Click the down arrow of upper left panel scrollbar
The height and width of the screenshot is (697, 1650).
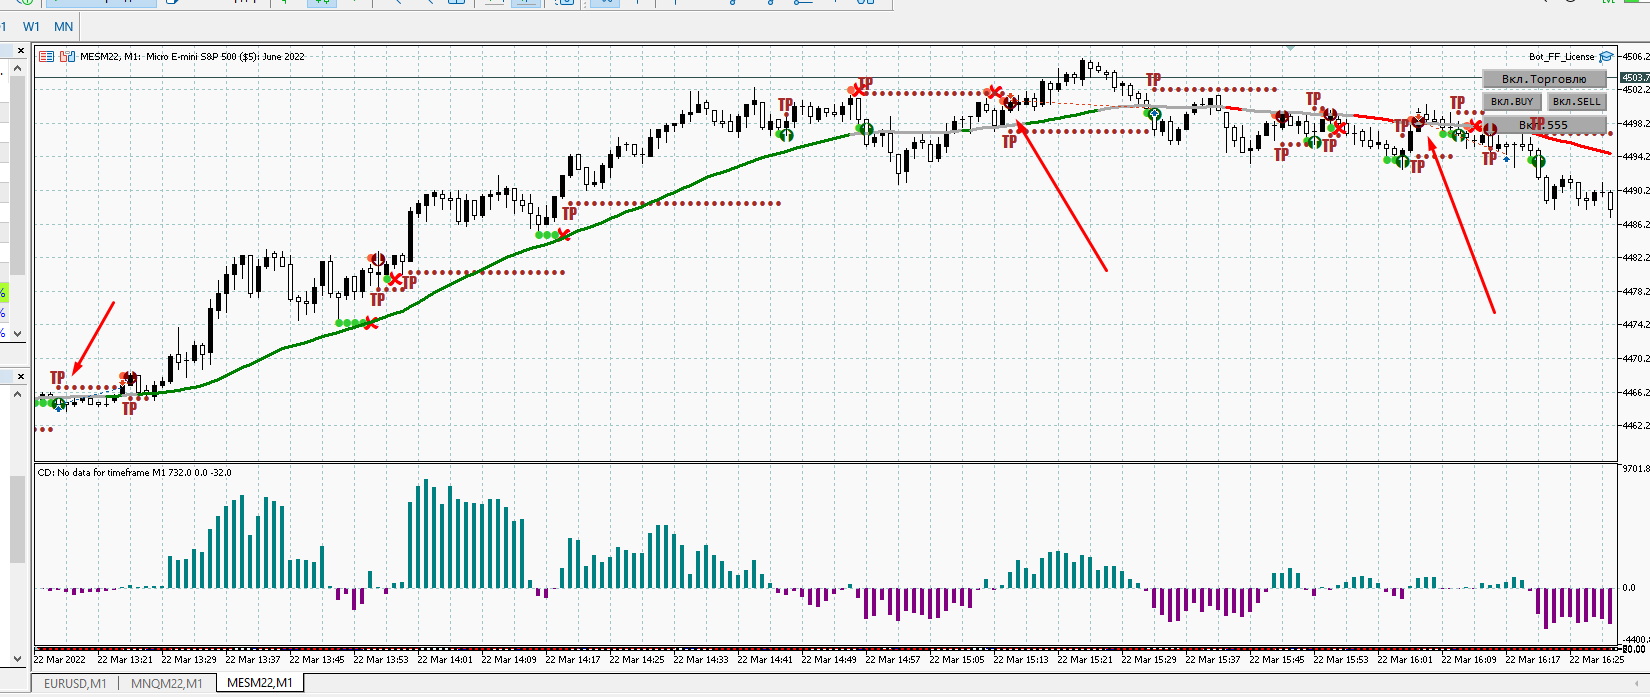tap(17, 333)
